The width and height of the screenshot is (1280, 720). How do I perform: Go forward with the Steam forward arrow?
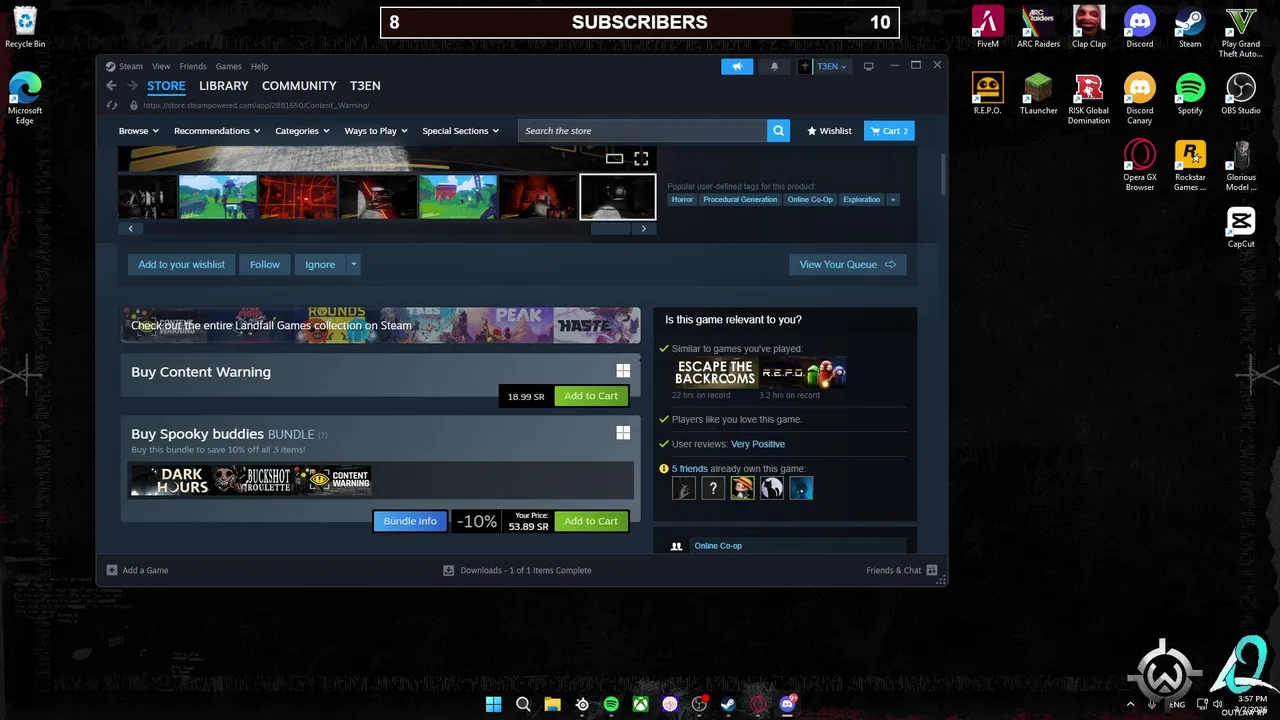pyautogui.click(x=131, y=86)
